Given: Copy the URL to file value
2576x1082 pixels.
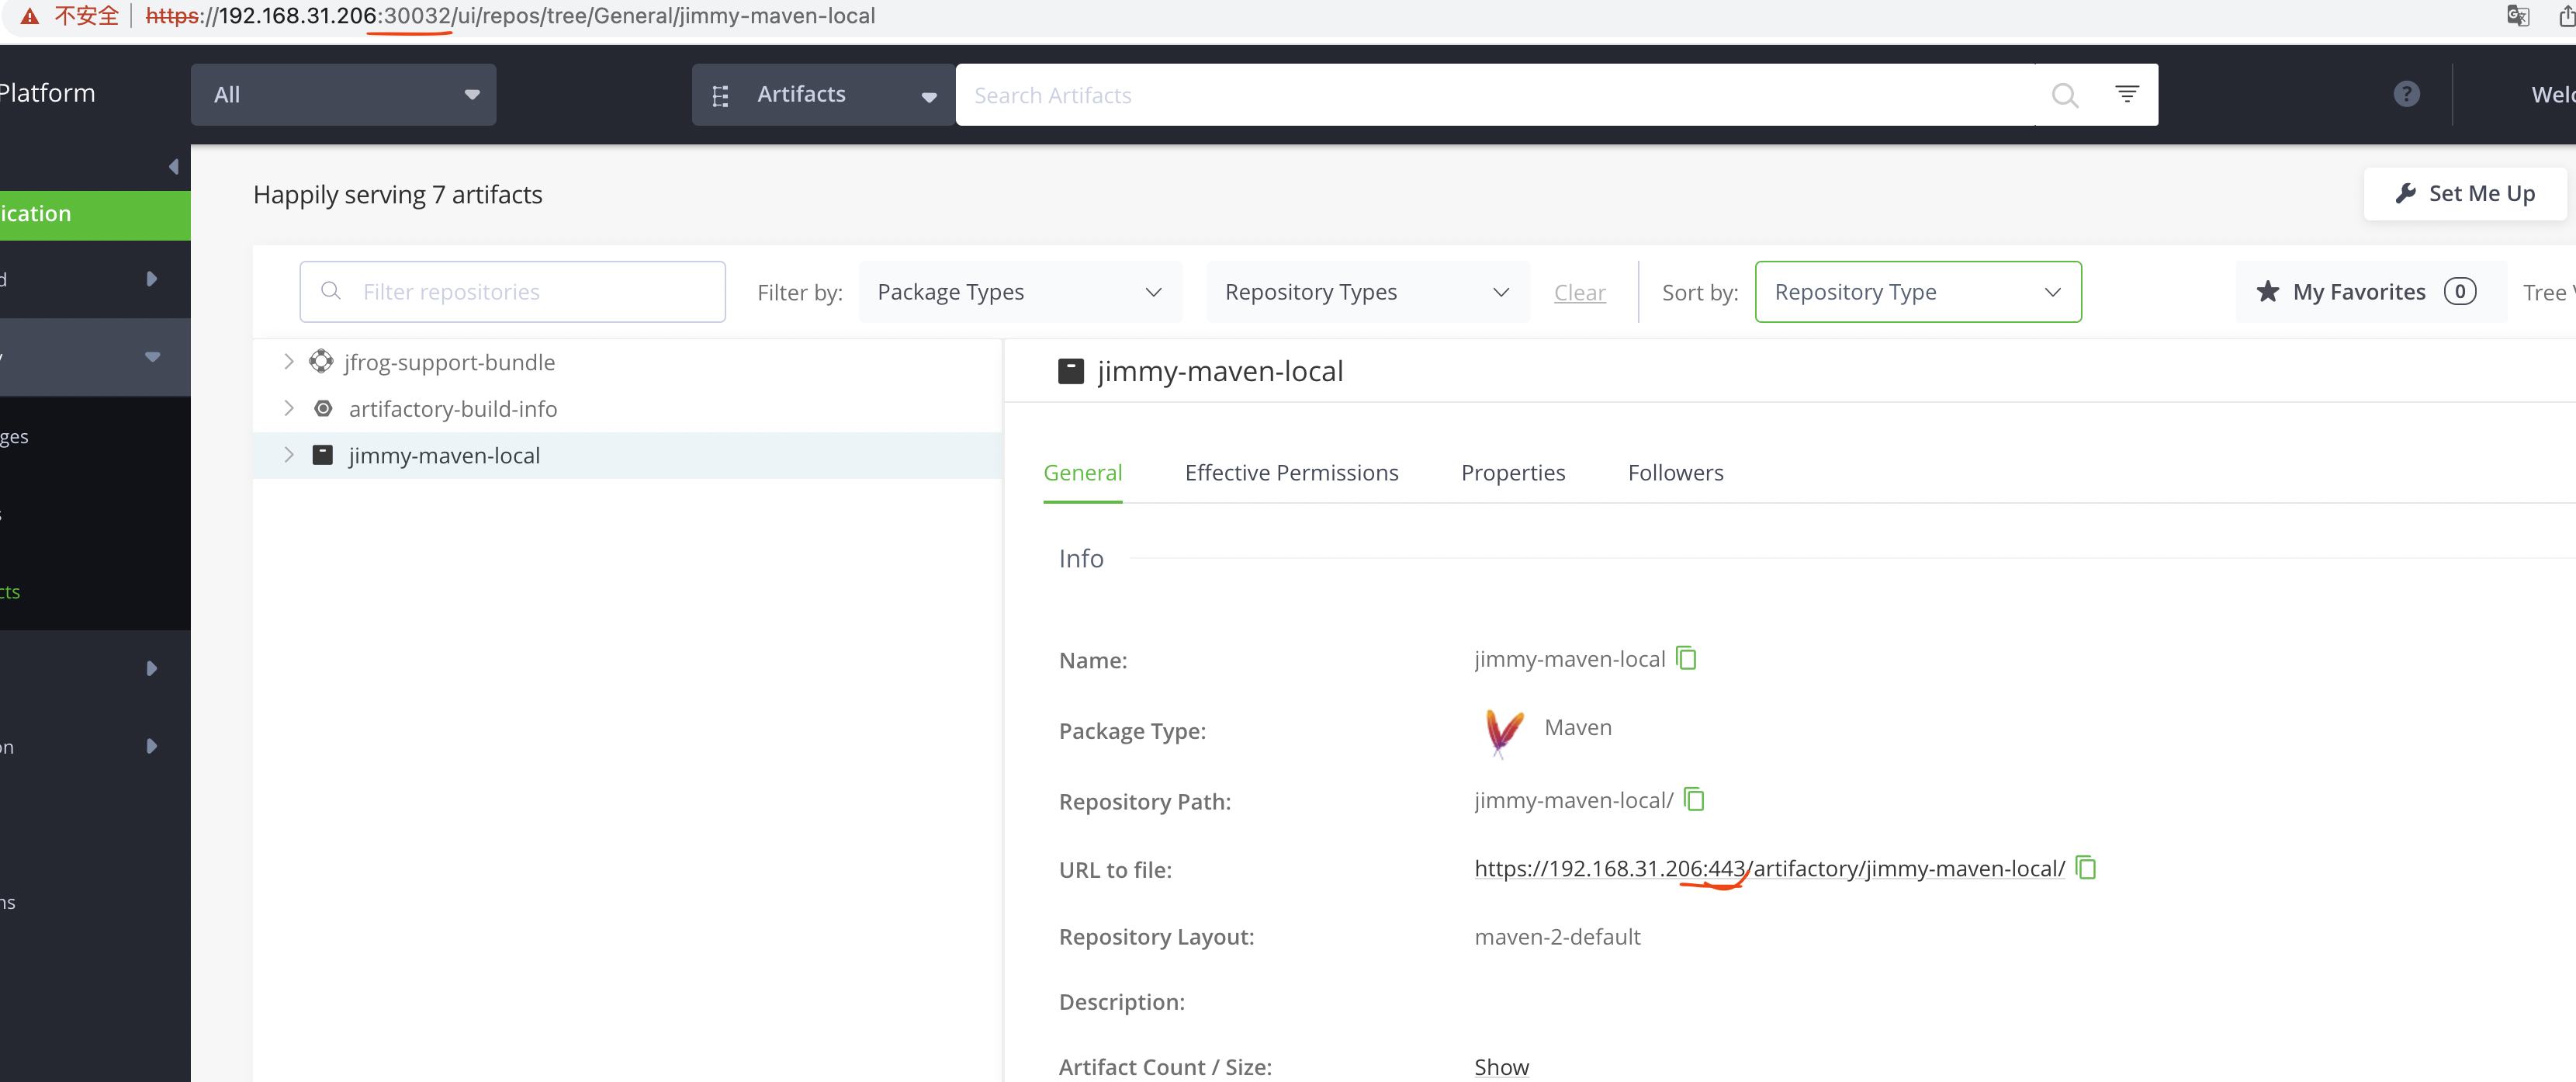Looking at the screenshot, I should click(x=2086, y=867).
